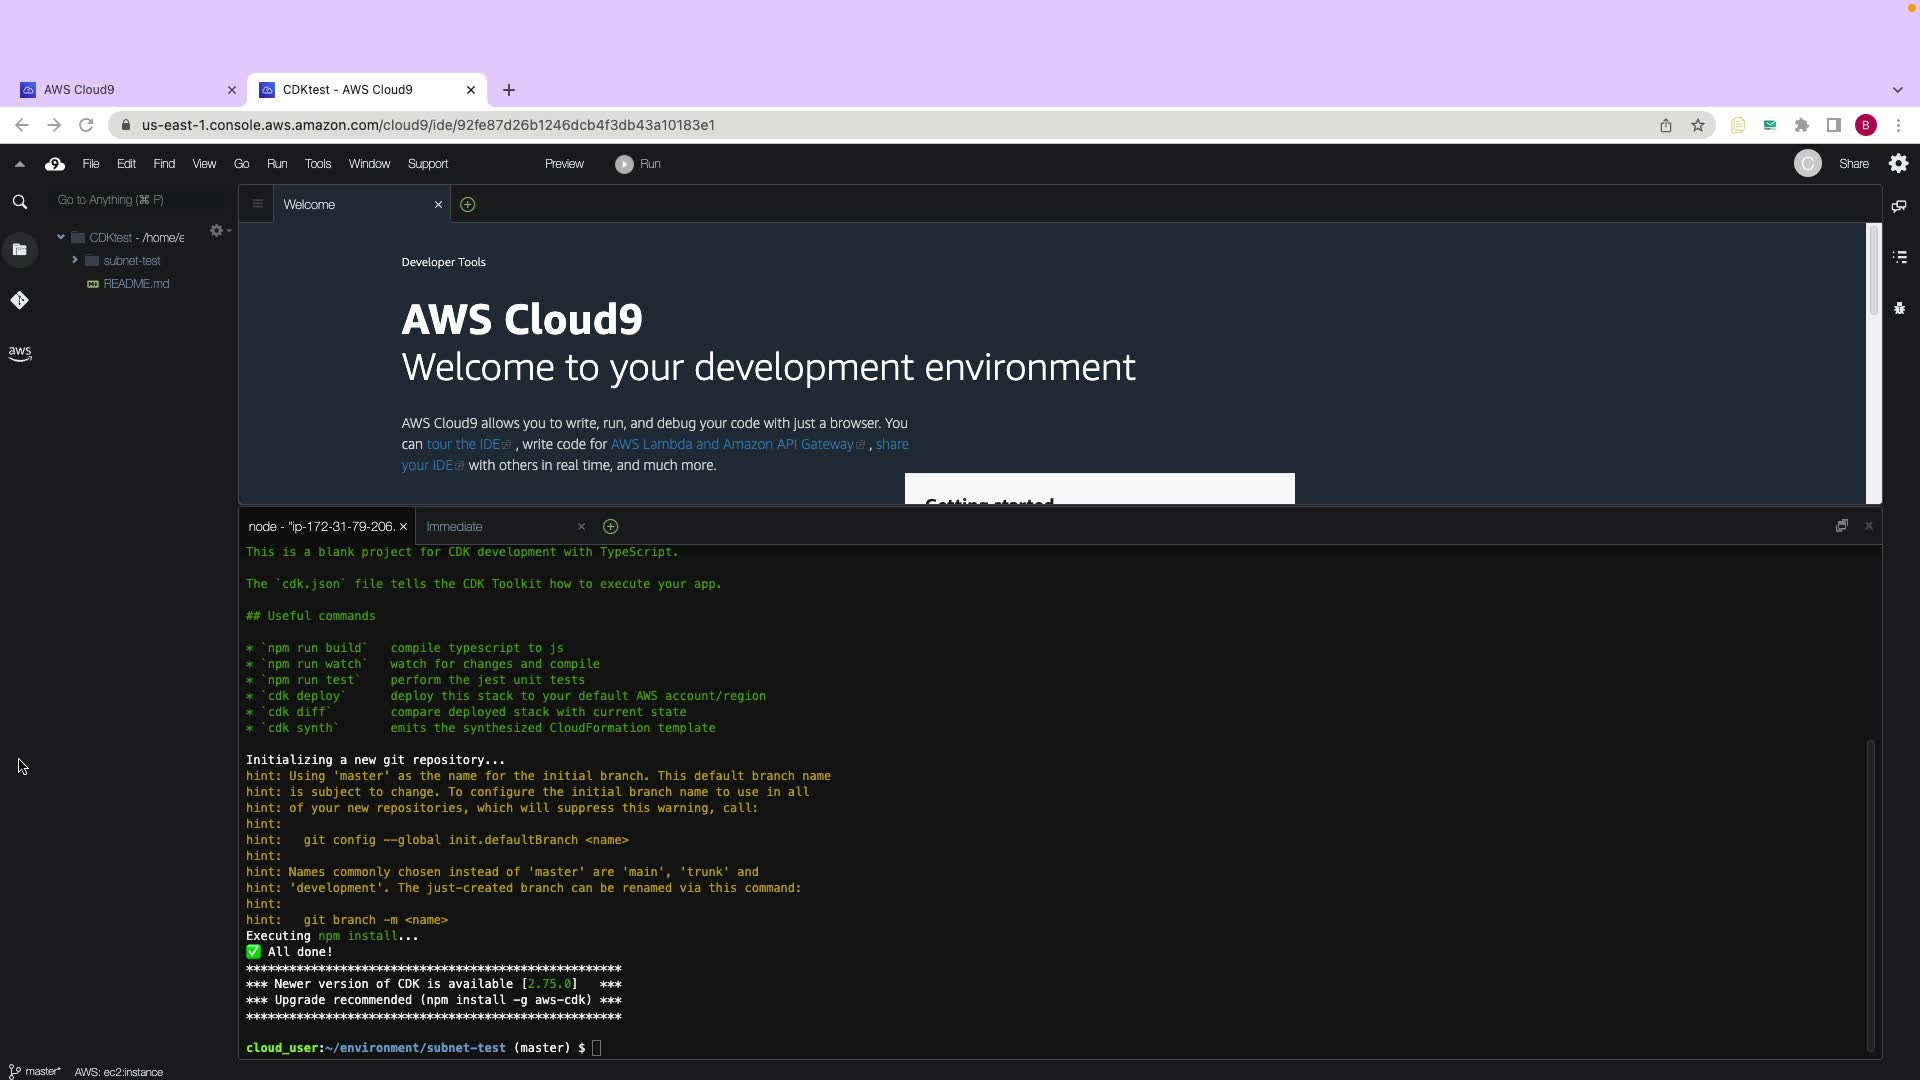
Task: Click the Go to Anything search field
Action: (140, 200)
